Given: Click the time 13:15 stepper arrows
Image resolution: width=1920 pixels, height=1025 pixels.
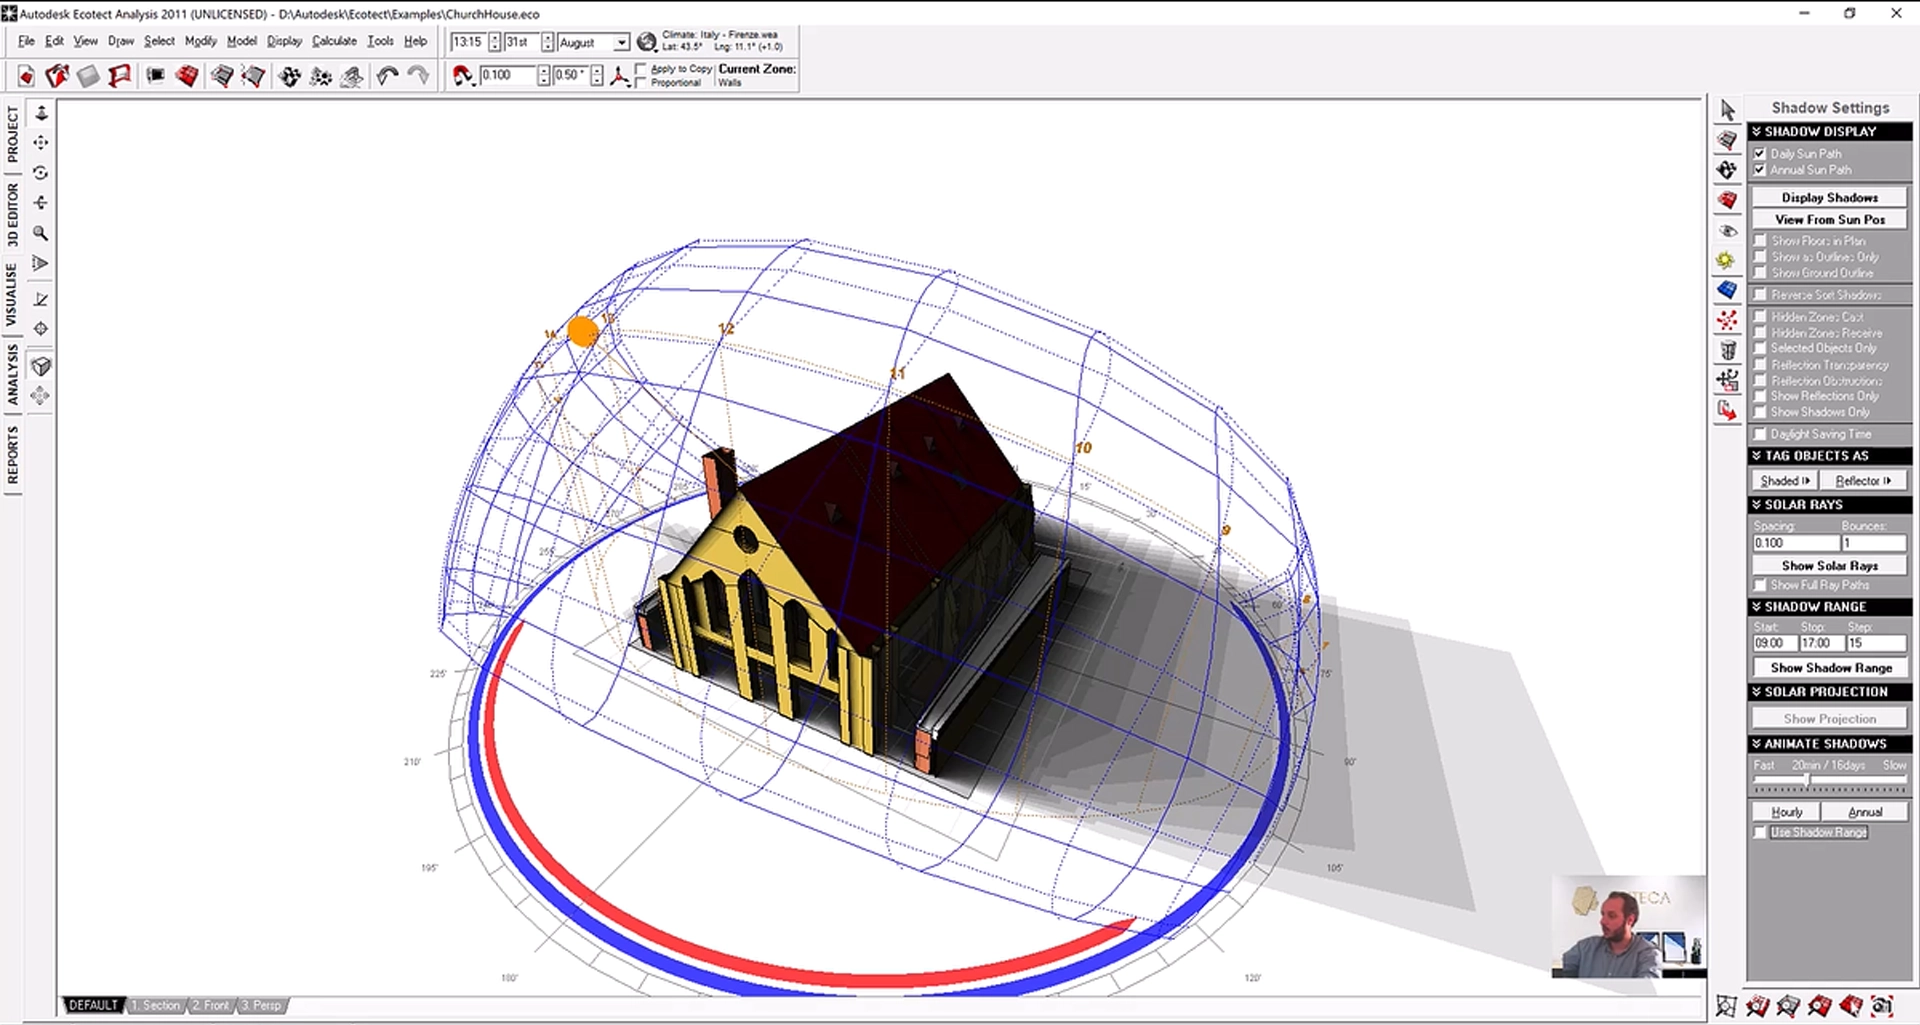Looking at the screenshot, I should (494, 42).
